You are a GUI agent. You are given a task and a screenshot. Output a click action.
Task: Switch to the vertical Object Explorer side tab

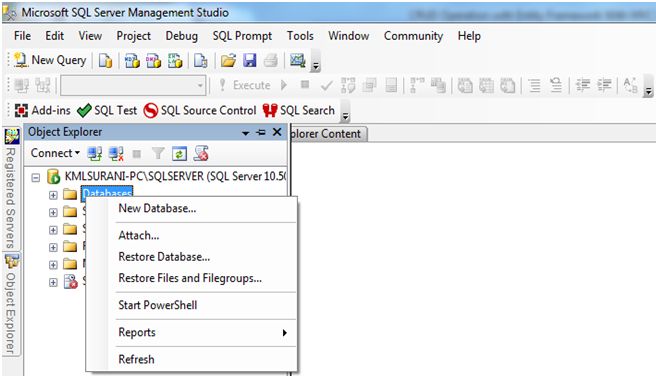pos(11,304)
